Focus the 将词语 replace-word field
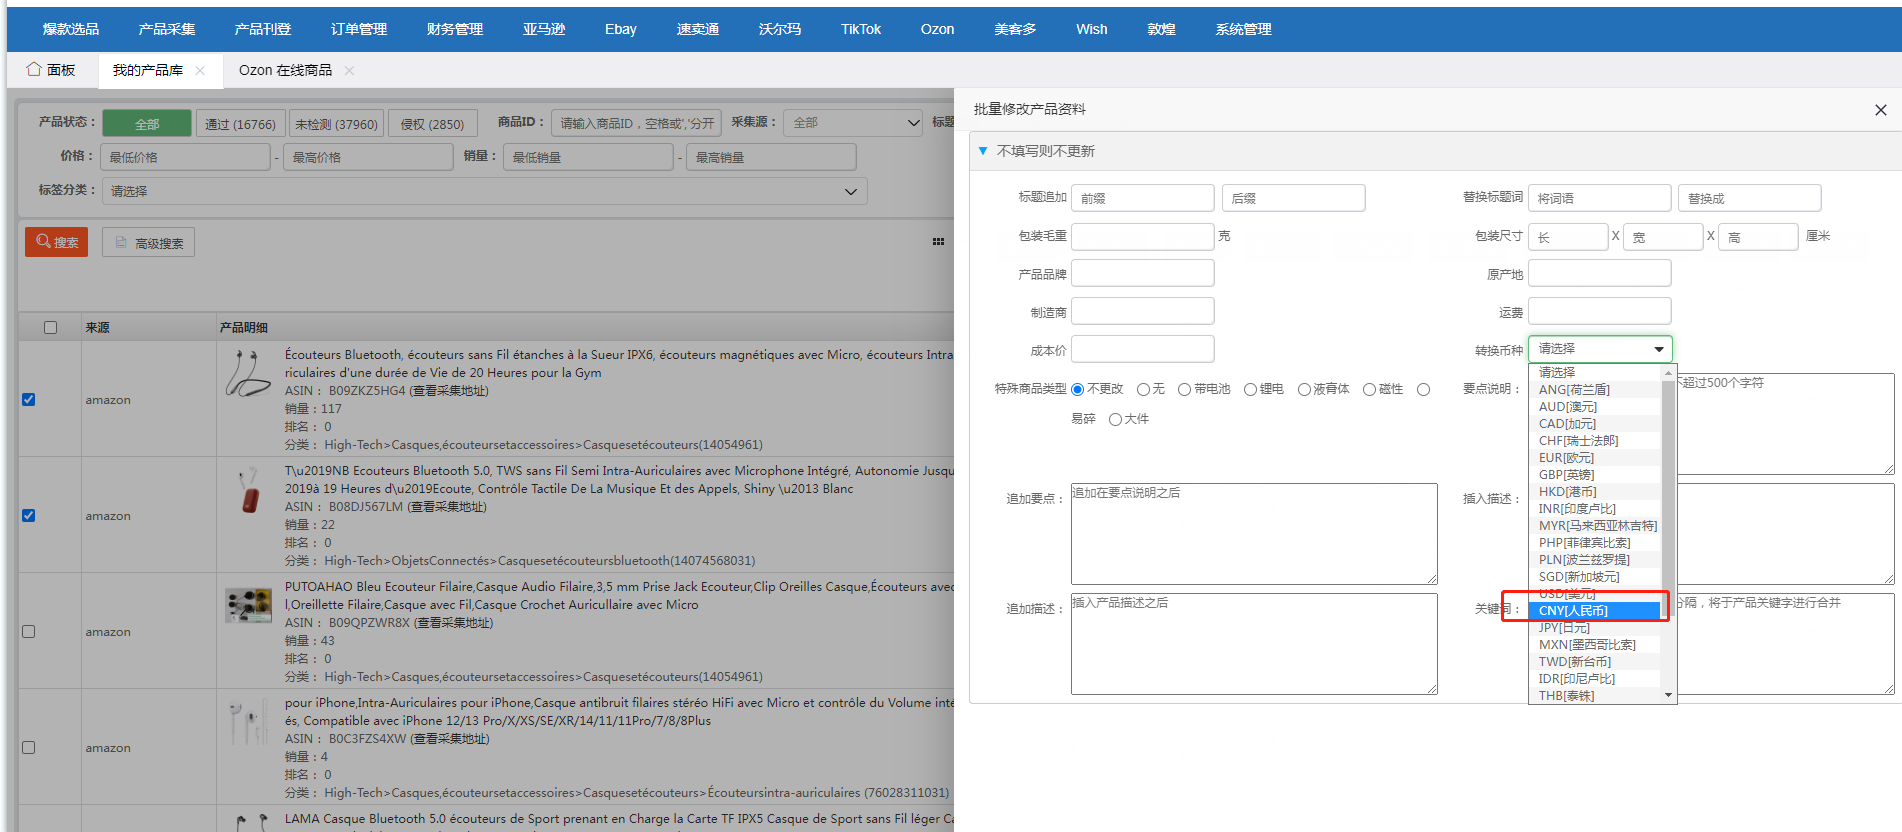This screenshot has width=1902, height=832. tap(1599, 198)
